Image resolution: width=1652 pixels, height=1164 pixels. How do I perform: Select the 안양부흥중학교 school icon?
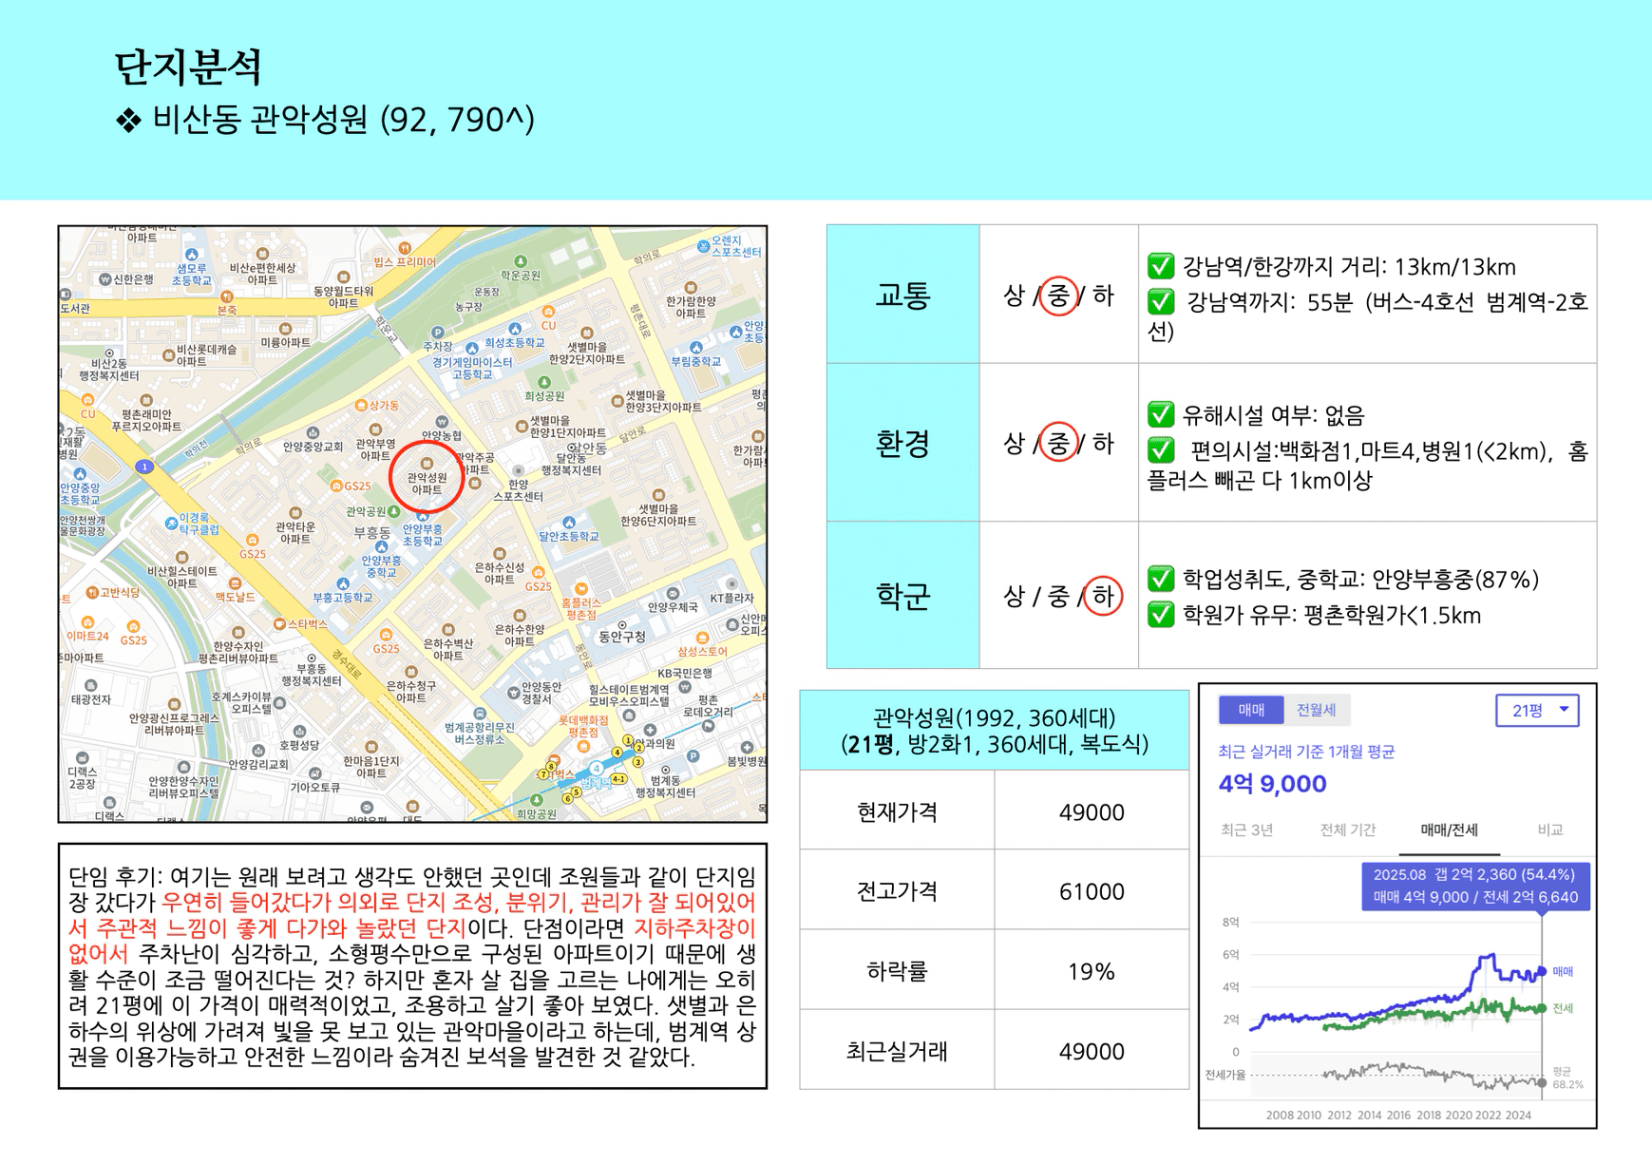pos(381,547)
